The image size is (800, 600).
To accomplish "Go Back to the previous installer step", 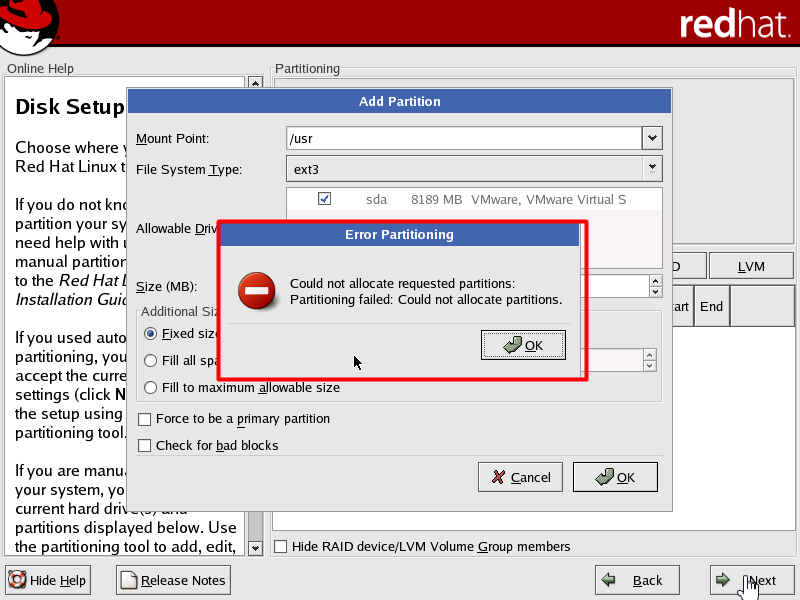I will click(x=637, y=580).
